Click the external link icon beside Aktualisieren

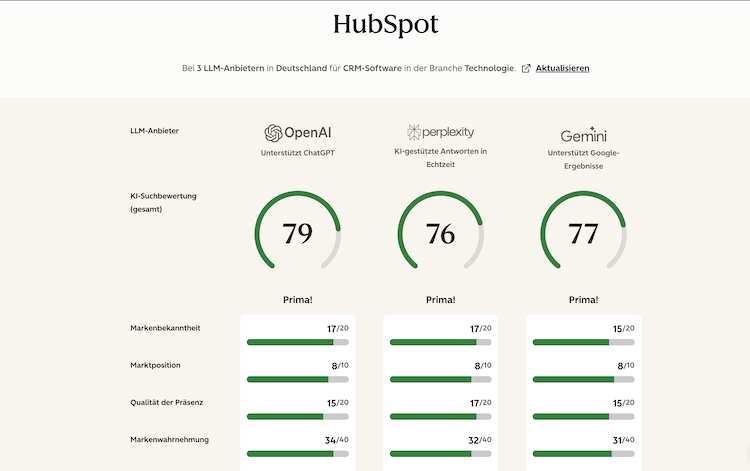pos(526,68)
